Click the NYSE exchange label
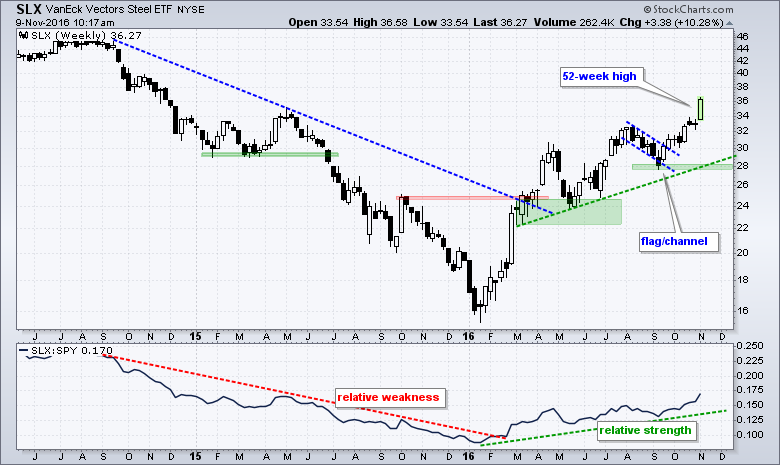The height and width of the screenshot is (465, 780). click(191, 10)
